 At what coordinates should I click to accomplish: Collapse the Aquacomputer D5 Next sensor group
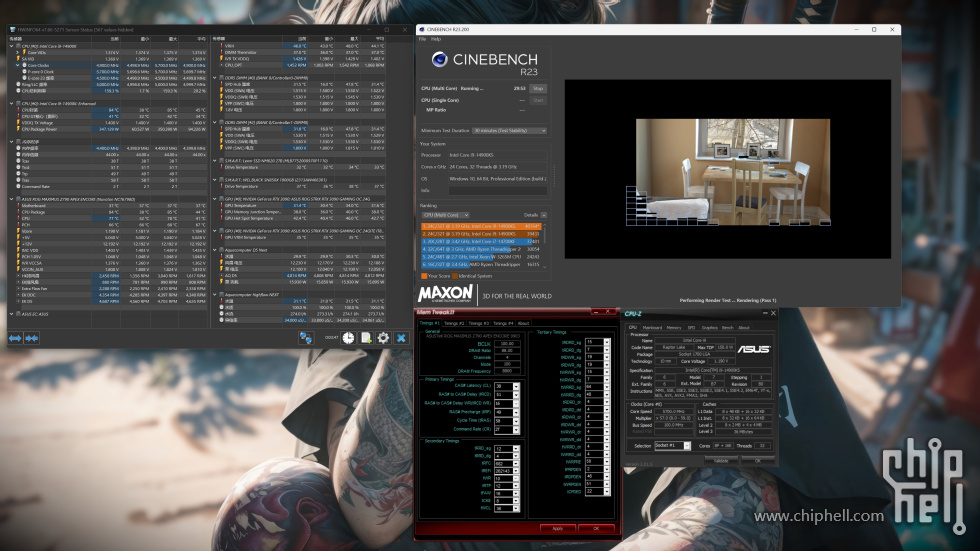(x=215, y=250)
